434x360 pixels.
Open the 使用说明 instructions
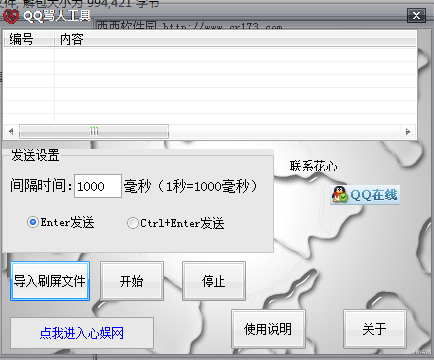coord(268,329)
